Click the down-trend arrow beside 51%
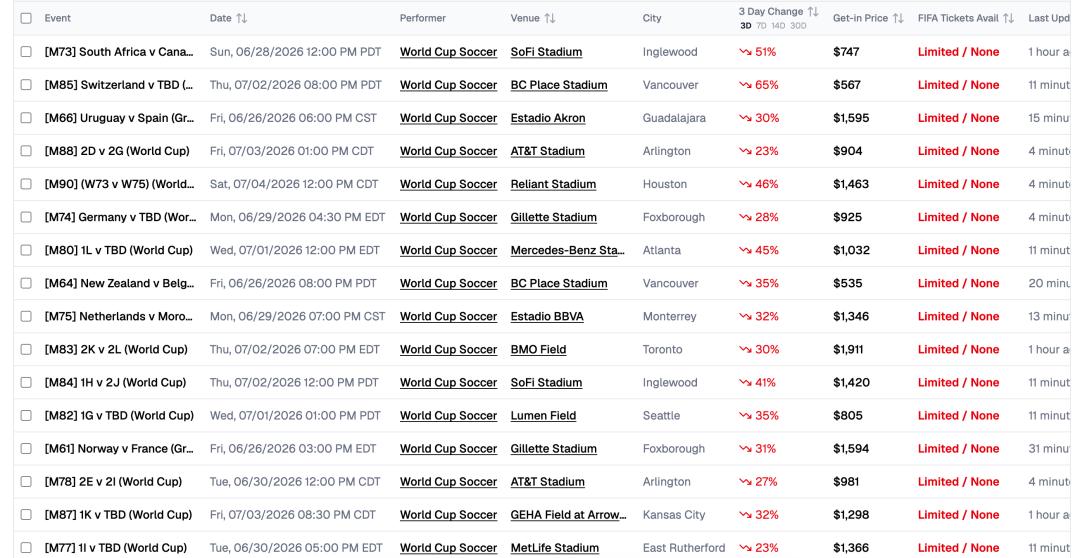The image size is (1080, 558). click(x=745, y=52)
